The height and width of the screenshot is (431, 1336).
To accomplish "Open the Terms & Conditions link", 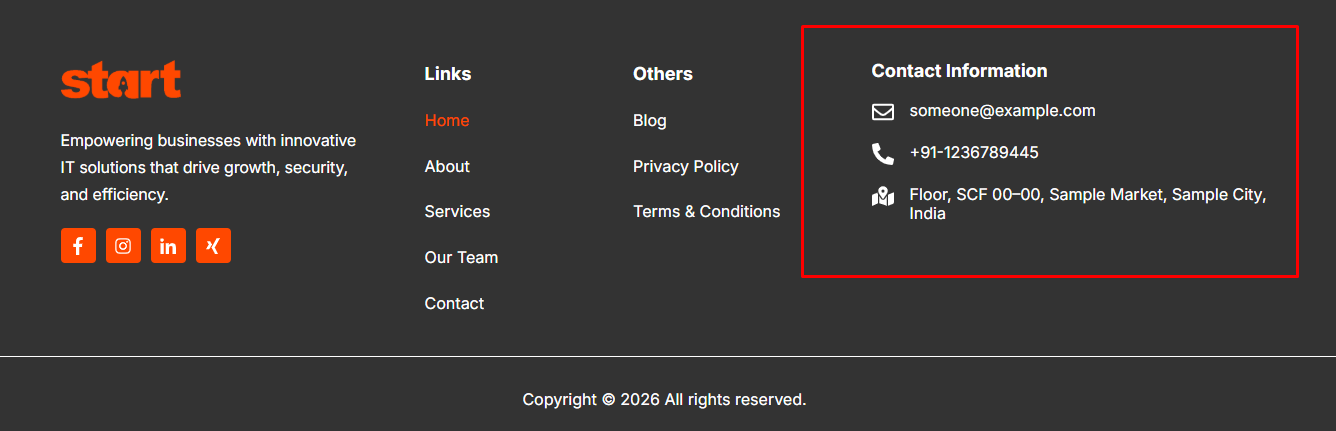I will pyautogui.click(x=706, y=212).
